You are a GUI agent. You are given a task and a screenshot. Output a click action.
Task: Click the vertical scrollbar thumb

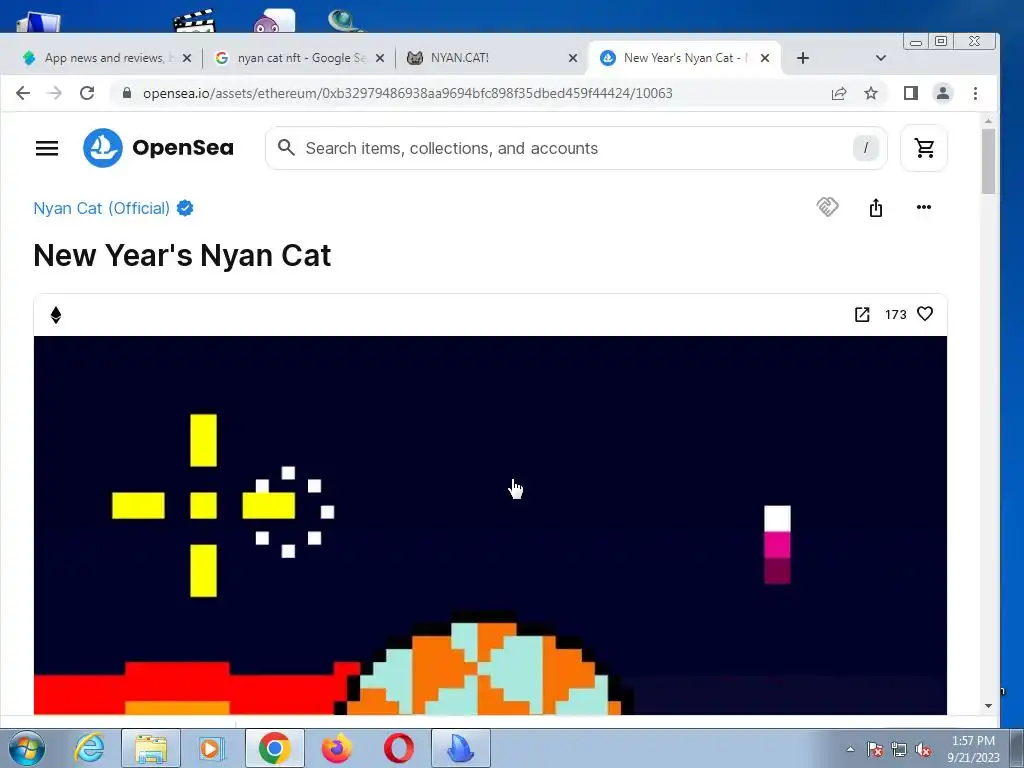point(988,161)
